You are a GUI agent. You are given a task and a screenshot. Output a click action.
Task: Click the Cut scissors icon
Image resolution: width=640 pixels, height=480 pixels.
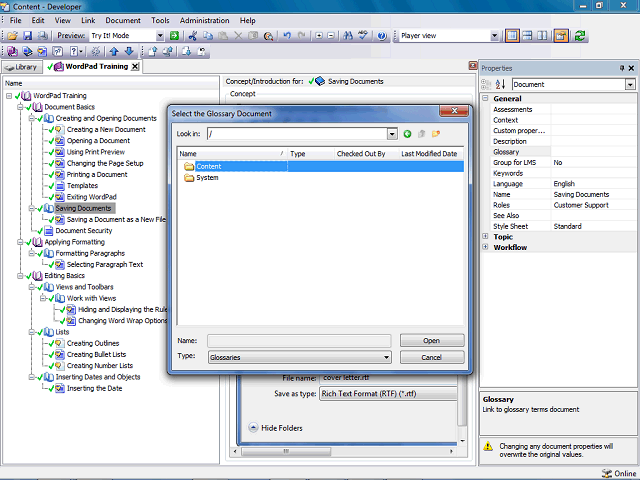193,36
